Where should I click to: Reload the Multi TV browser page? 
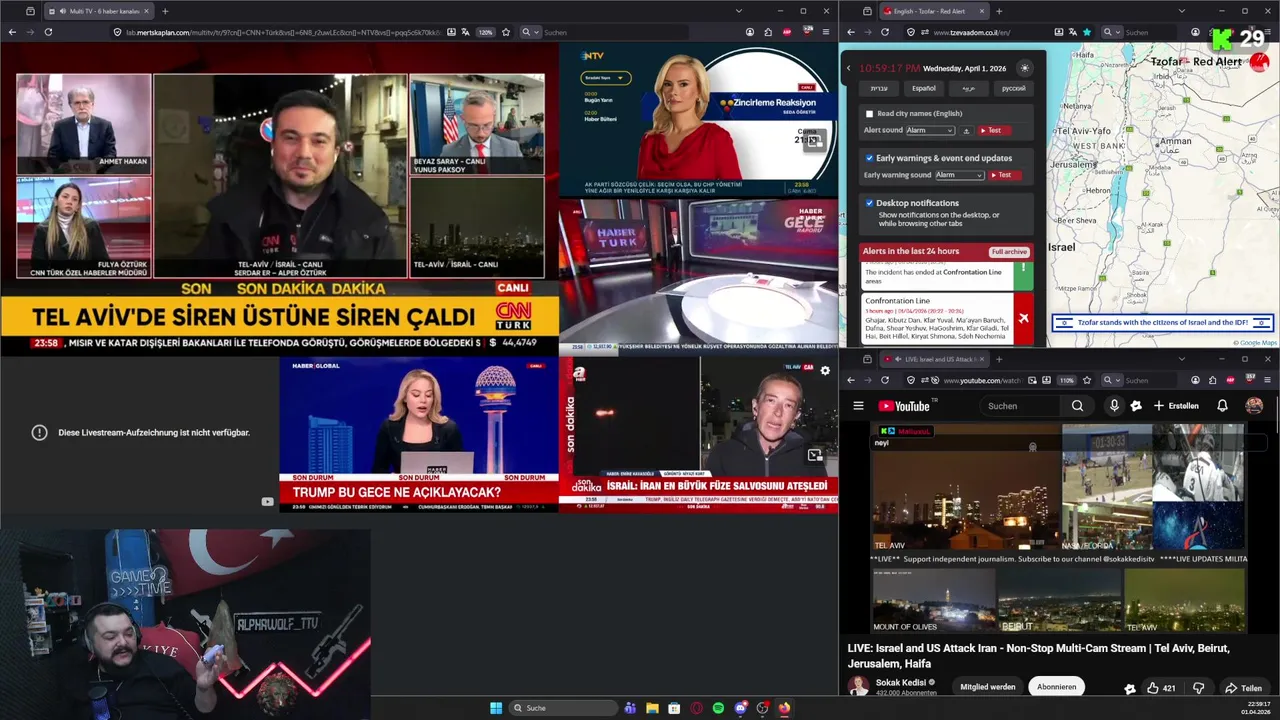coord(48,32)
